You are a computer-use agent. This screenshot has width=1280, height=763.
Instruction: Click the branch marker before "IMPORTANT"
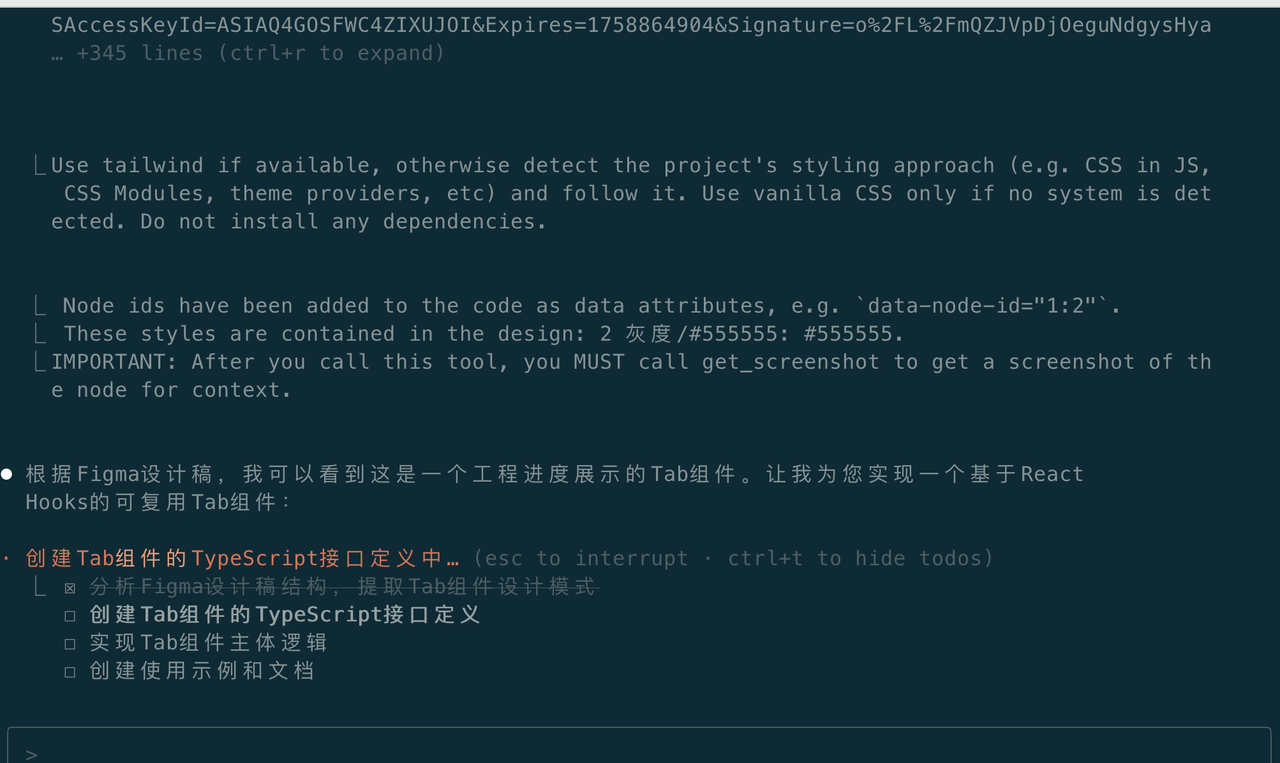click(x=40, y=362)
